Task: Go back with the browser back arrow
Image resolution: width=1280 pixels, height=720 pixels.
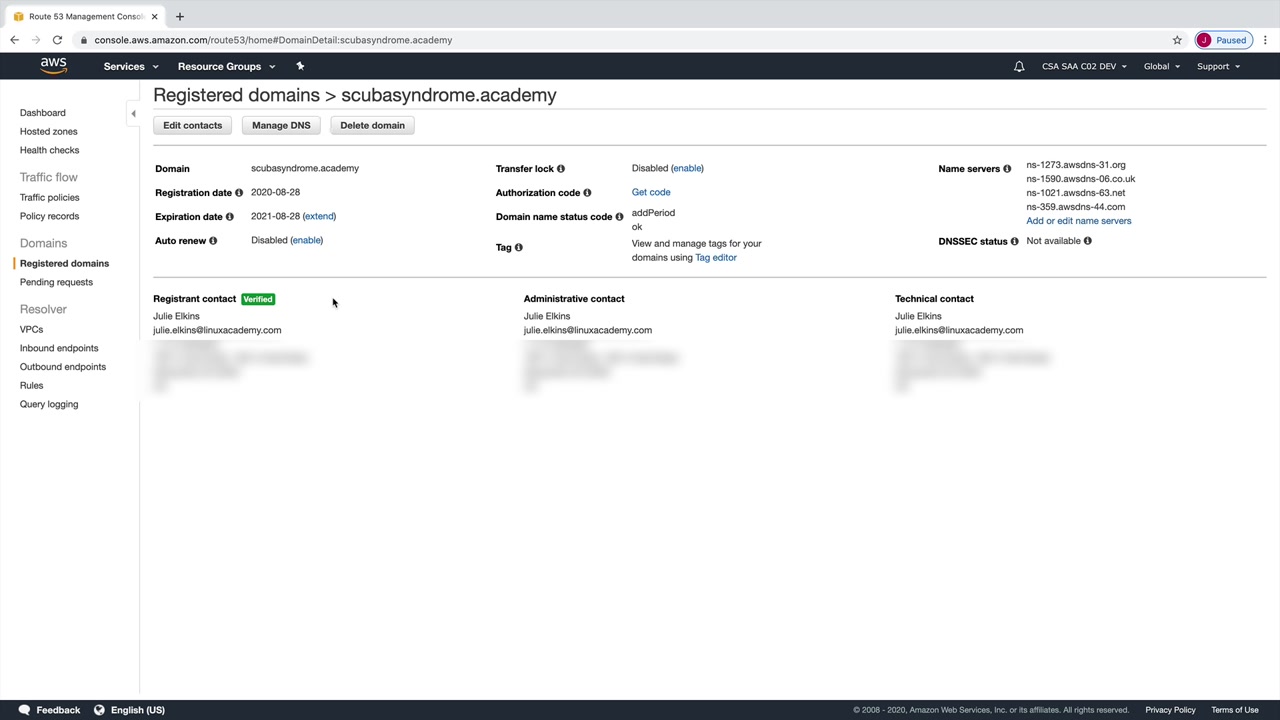Action: [x=14, y=40]
